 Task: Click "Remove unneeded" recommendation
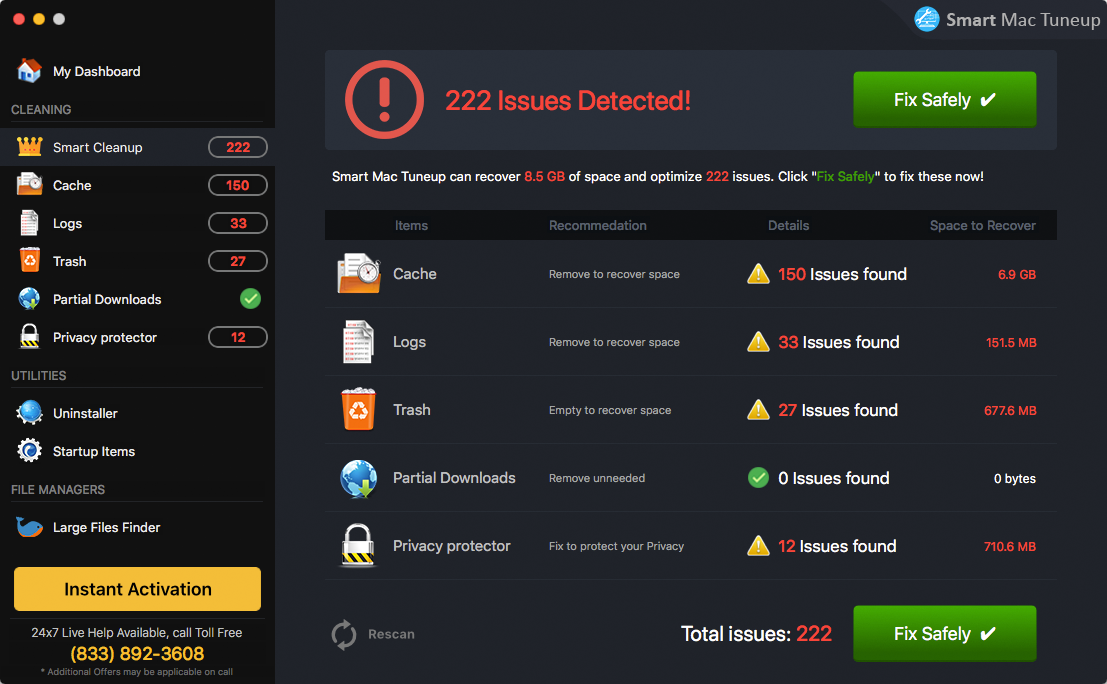click(x=597, y=478)
